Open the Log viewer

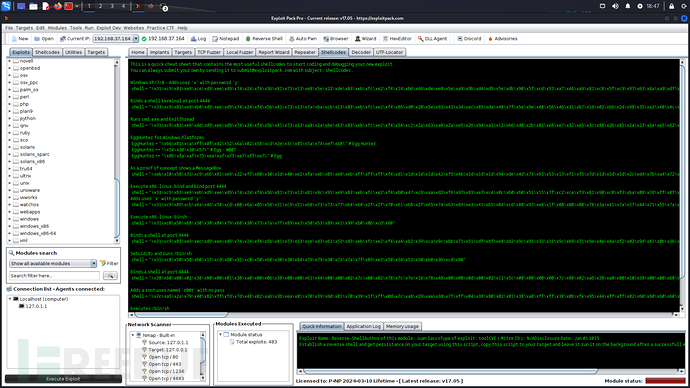click(198, 39)
